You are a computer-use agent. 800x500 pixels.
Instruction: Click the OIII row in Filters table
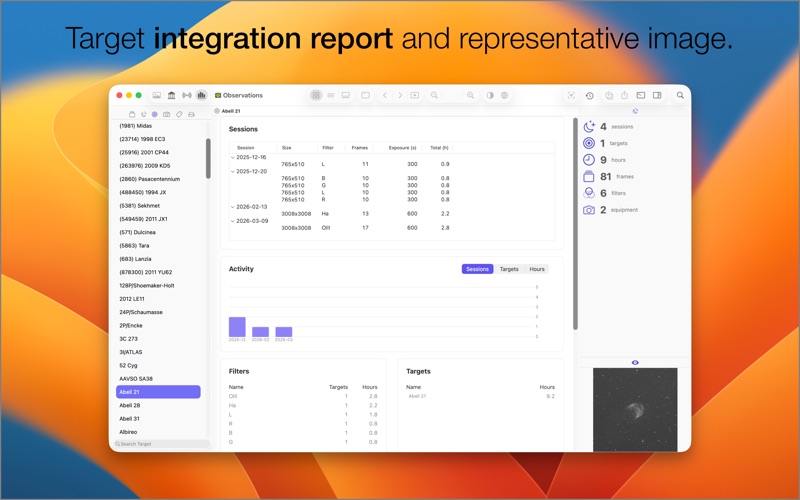(303, 396)
